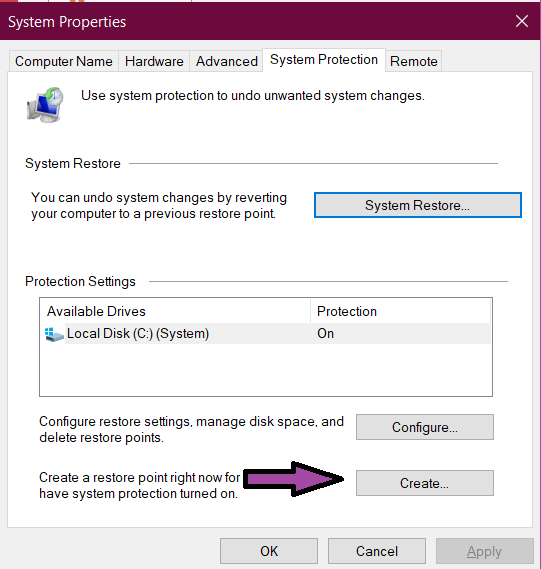This screenshot has height=569, width=541.
Task: Click the Available Drives column header
Action: [175, 311]
